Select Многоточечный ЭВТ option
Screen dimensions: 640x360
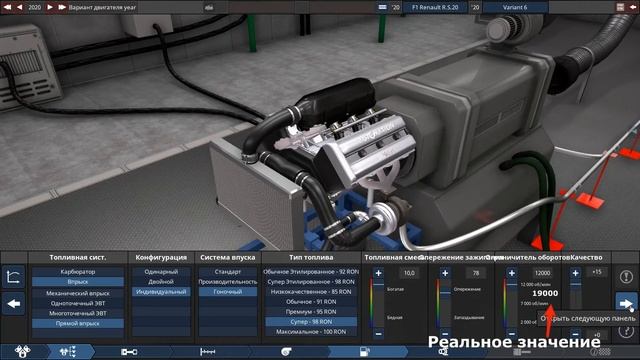78,313
